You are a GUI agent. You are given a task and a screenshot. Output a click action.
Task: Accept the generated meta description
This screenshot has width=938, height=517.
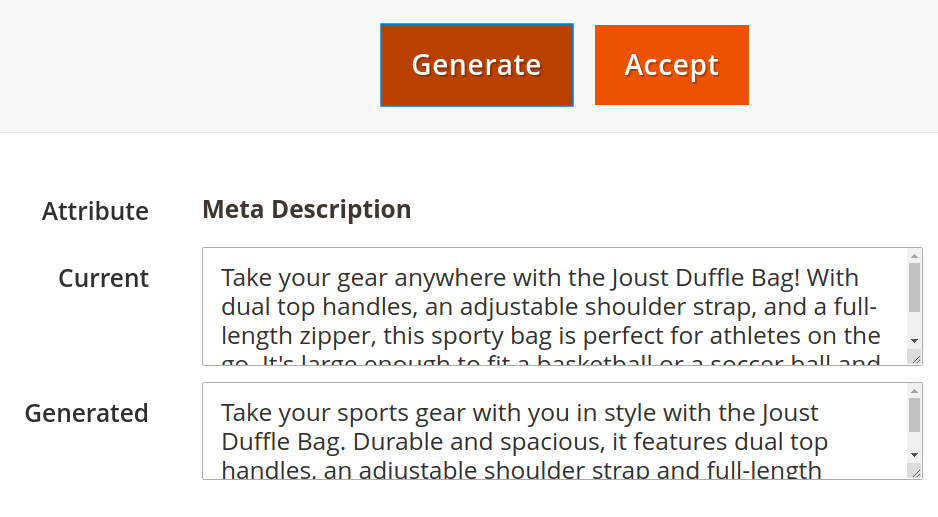click(x=672, y=65)
